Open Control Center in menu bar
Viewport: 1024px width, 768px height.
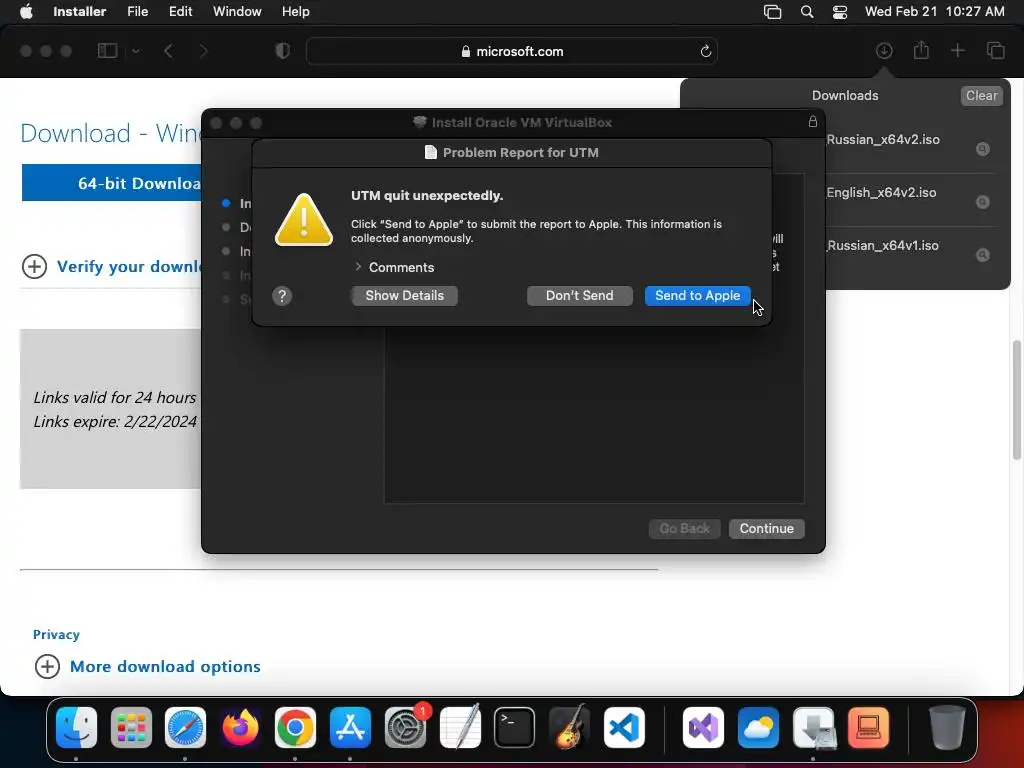840,12
